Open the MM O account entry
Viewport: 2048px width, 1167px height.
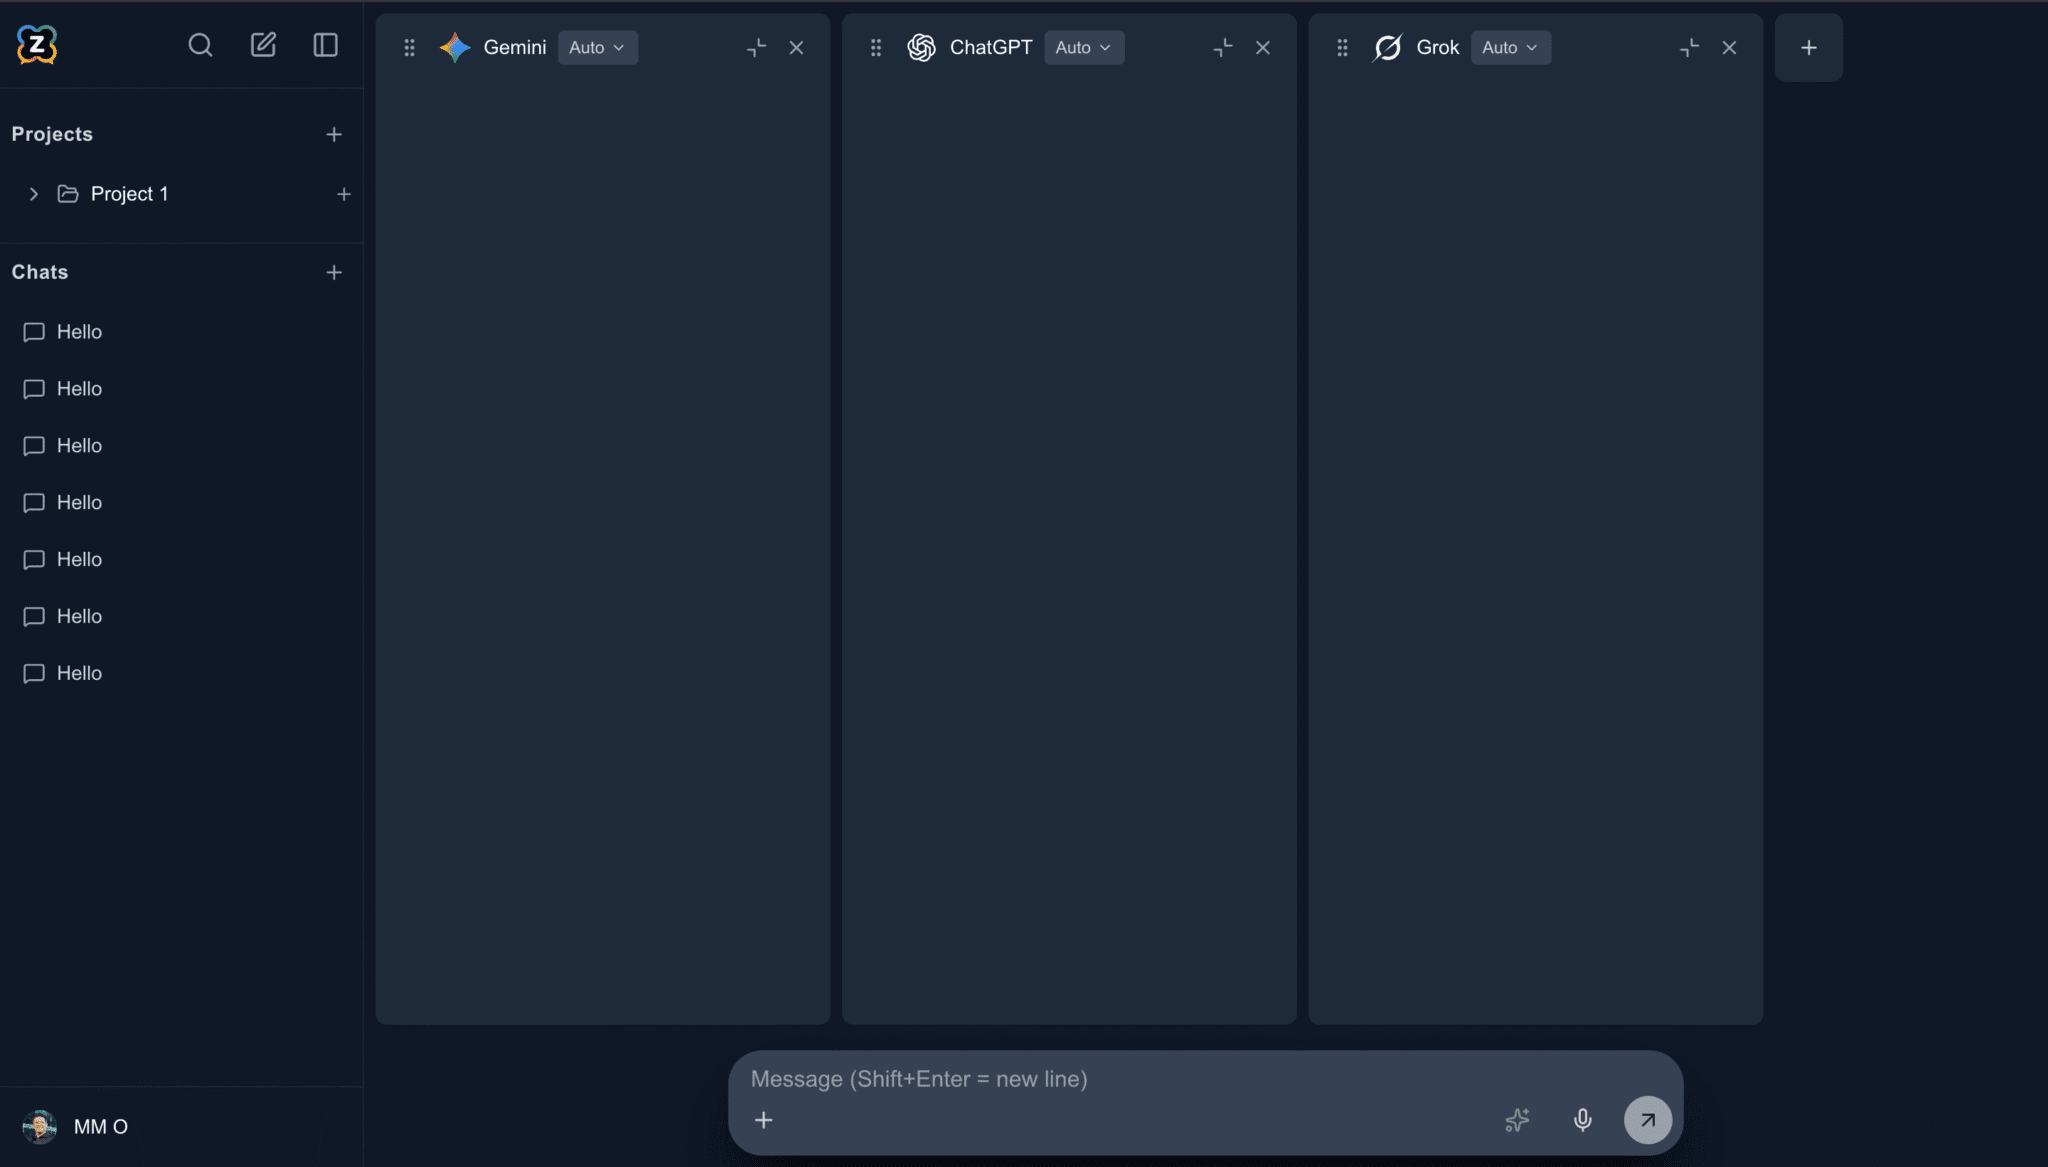100,1126
